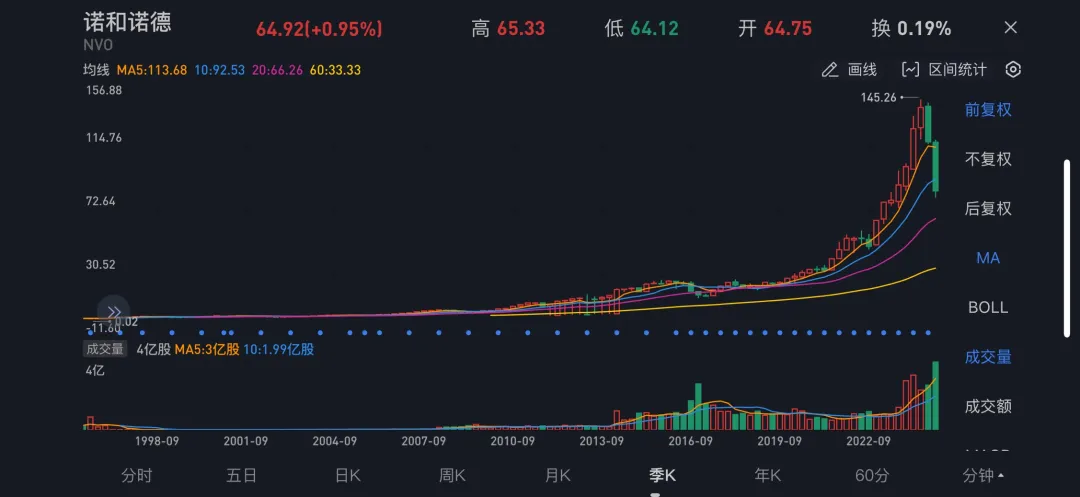Switch to the 年K yearly chart tab
The width and height of the screenshot is (1080, 497).
767,475
